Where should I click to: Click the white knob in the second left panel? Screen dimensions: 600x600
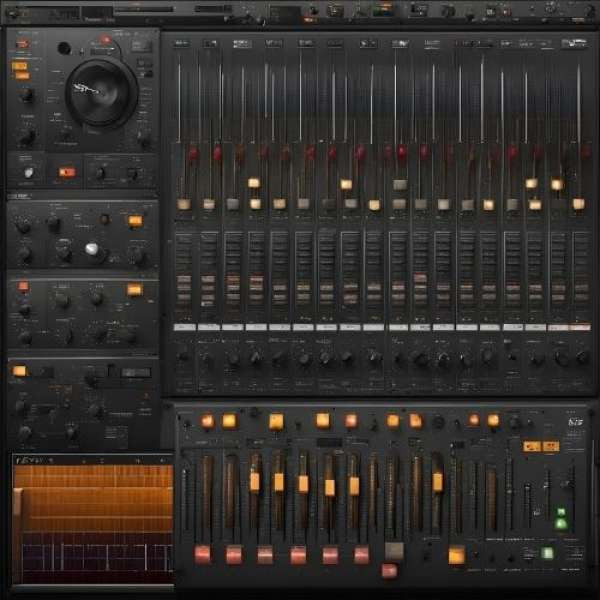coord(92,249)
